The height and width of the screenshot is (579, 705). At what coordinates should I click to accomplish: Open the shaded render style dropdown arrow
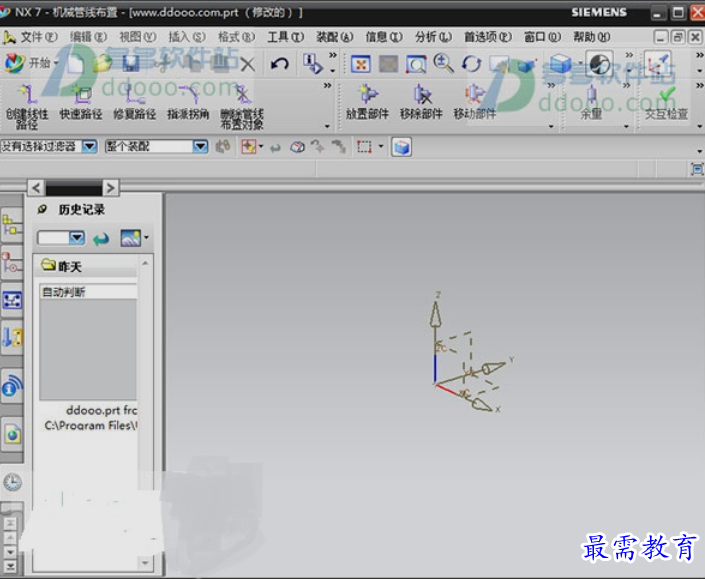pyautogui.click(x=580, y=63)
